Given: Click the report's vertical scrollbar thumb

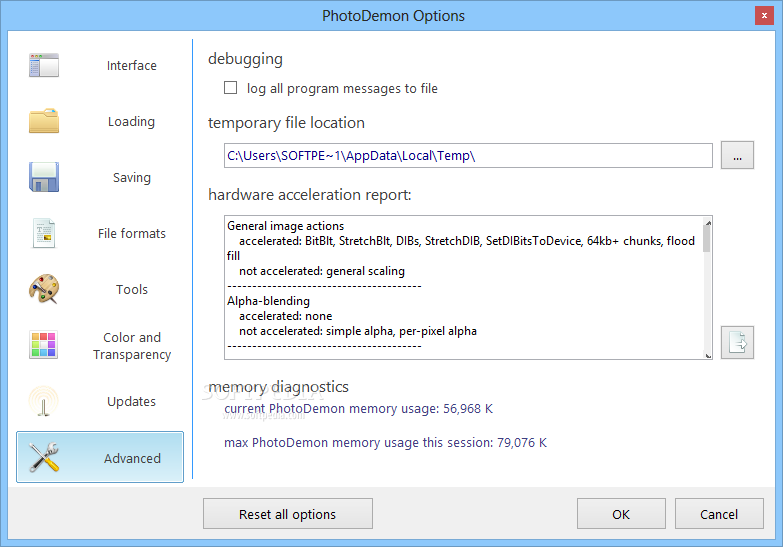Looking at the screenshot, I should point(707,239).
